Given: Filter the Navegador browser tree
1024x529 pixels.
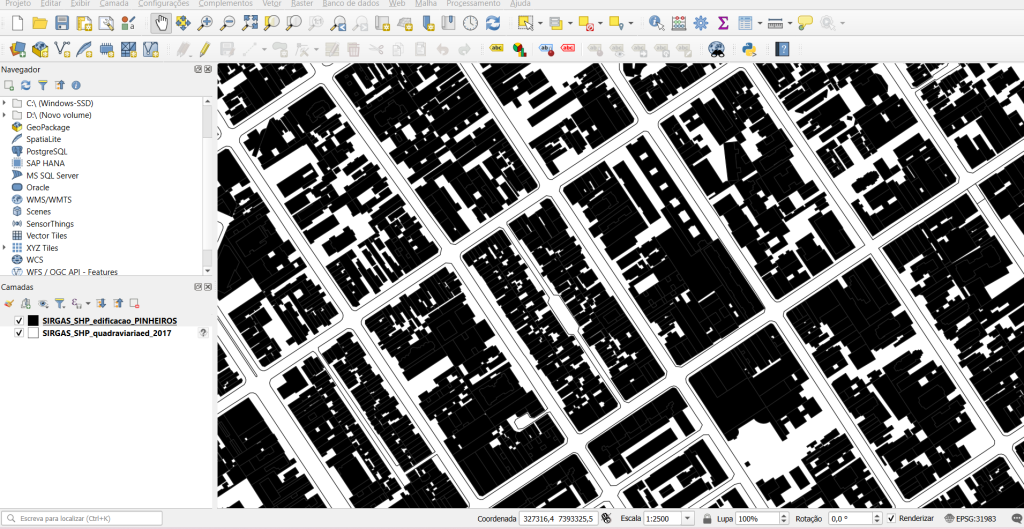Looking at the screenshot, I should (x=42, y=85).
